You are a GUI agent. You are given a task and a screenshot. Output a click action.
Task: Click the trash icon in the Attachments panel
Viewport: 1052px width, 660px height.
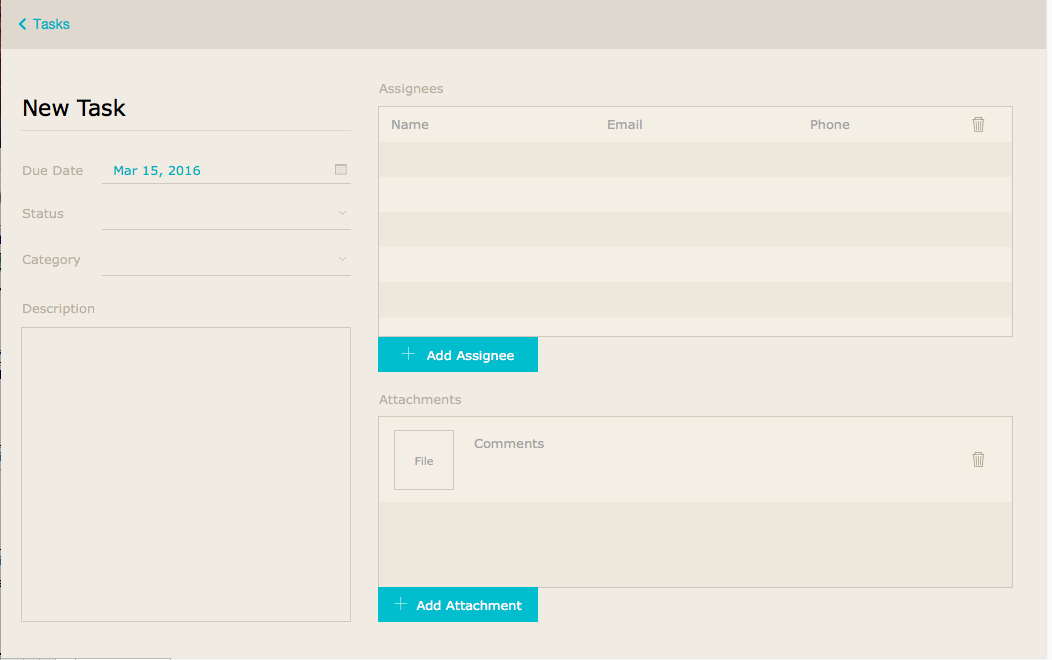978,459
